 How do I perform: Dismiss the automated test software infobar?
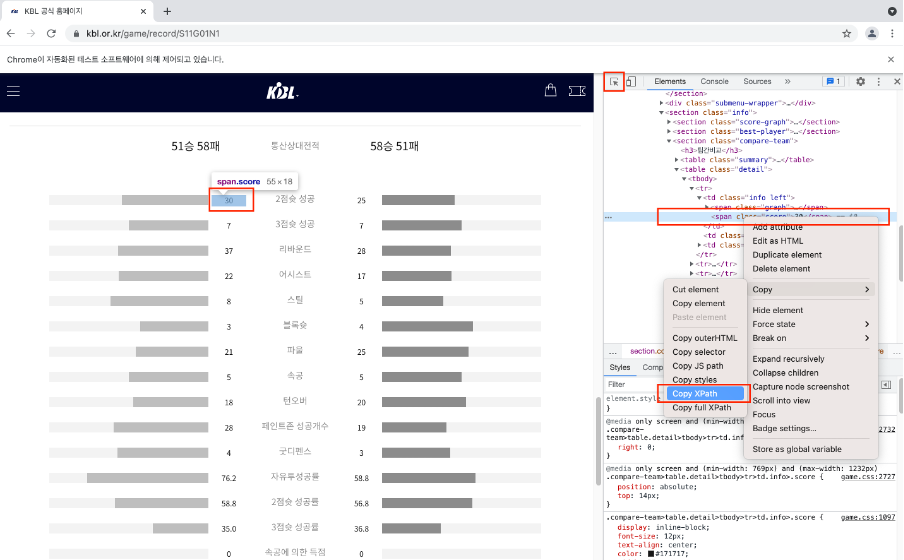[891, 59]
